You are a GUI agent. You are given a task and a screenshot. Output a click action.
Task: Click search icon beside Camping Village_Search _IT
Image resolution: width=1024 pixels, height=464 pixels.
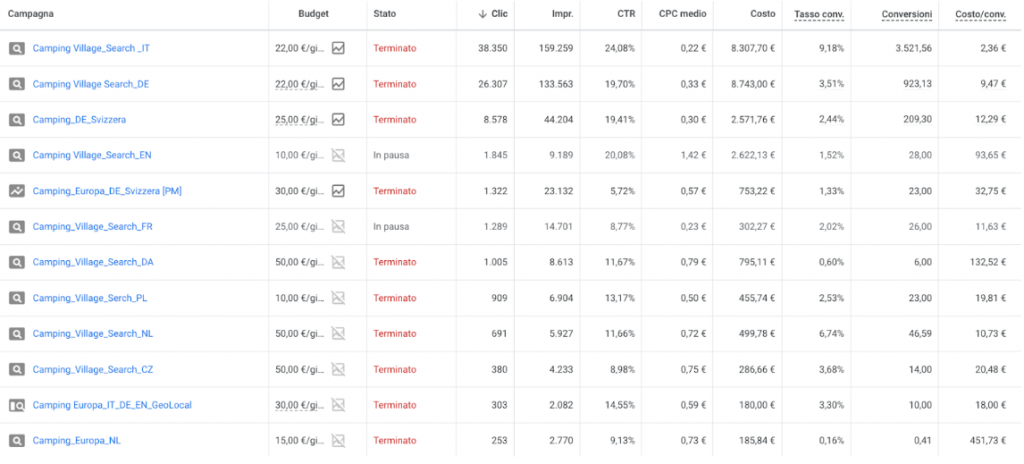tap(17, 48)
